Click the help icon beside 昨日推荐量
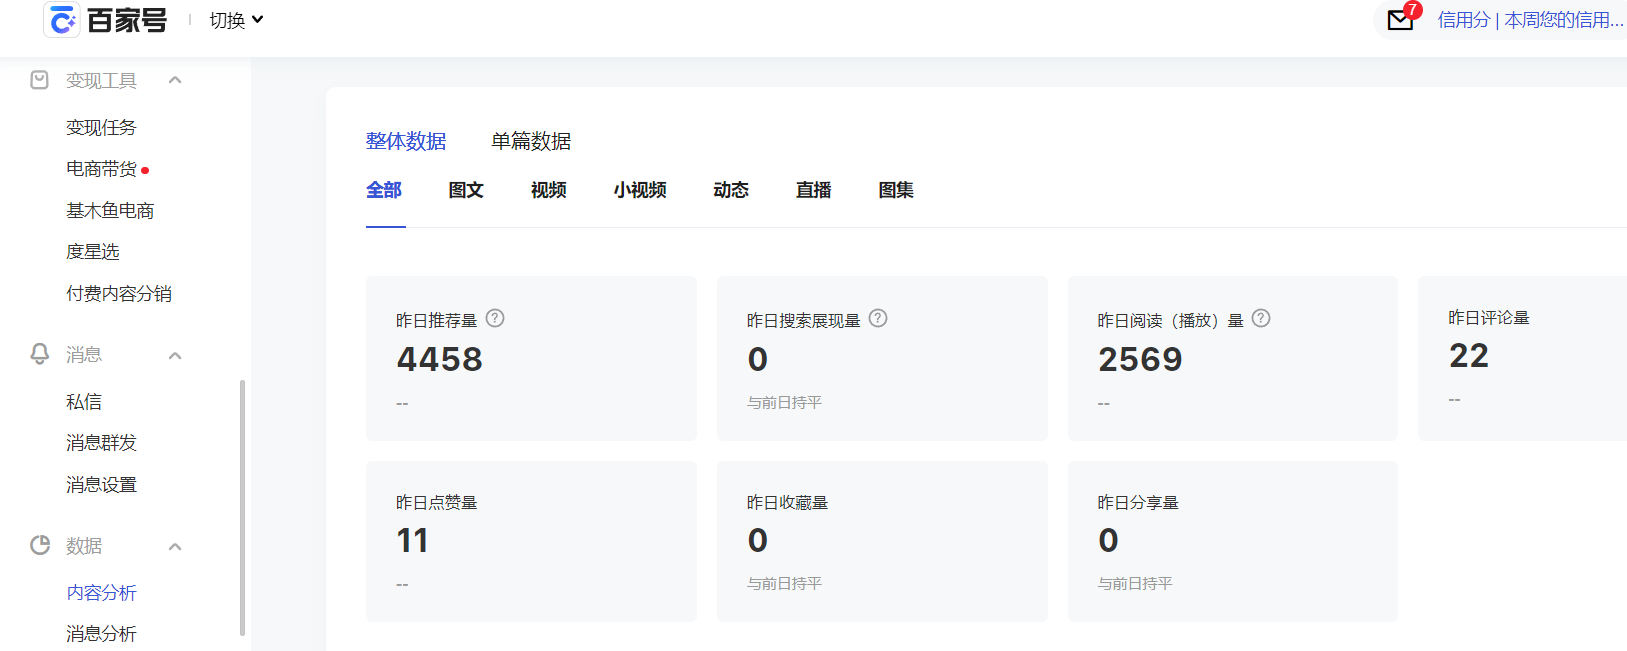1627x651 pixels. pos(495,318)
